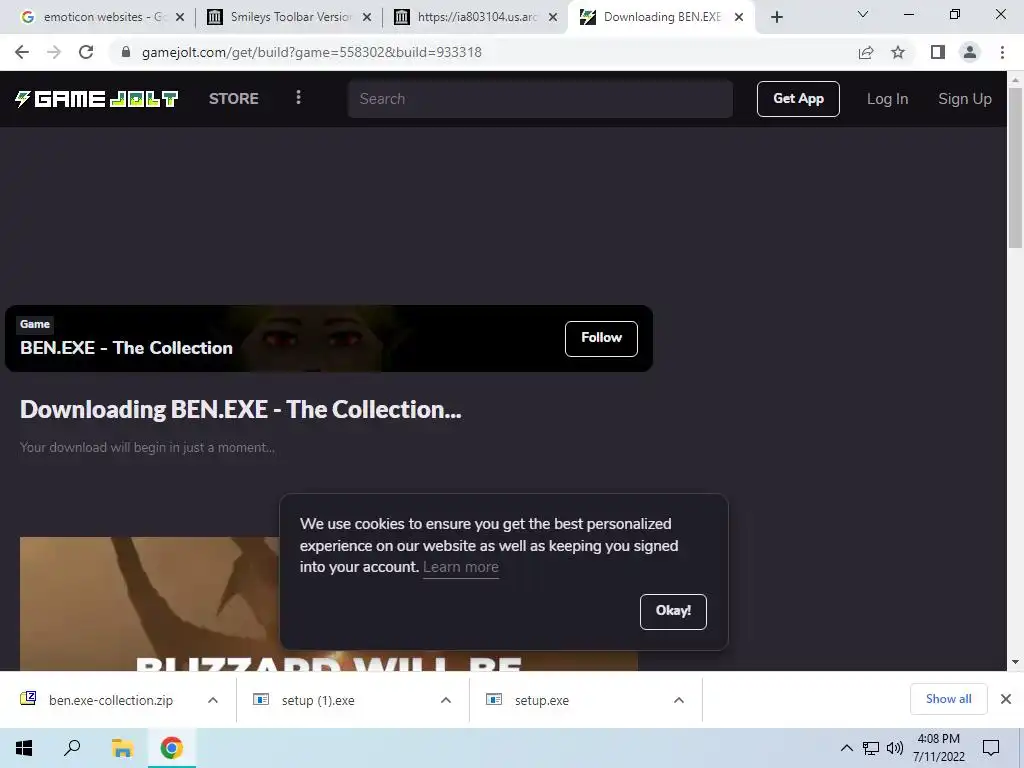The height and width of the screenshot is (768, 1024).
Task: Click the Blizzard ad thumbnail
Action: (x=150, y=603)
